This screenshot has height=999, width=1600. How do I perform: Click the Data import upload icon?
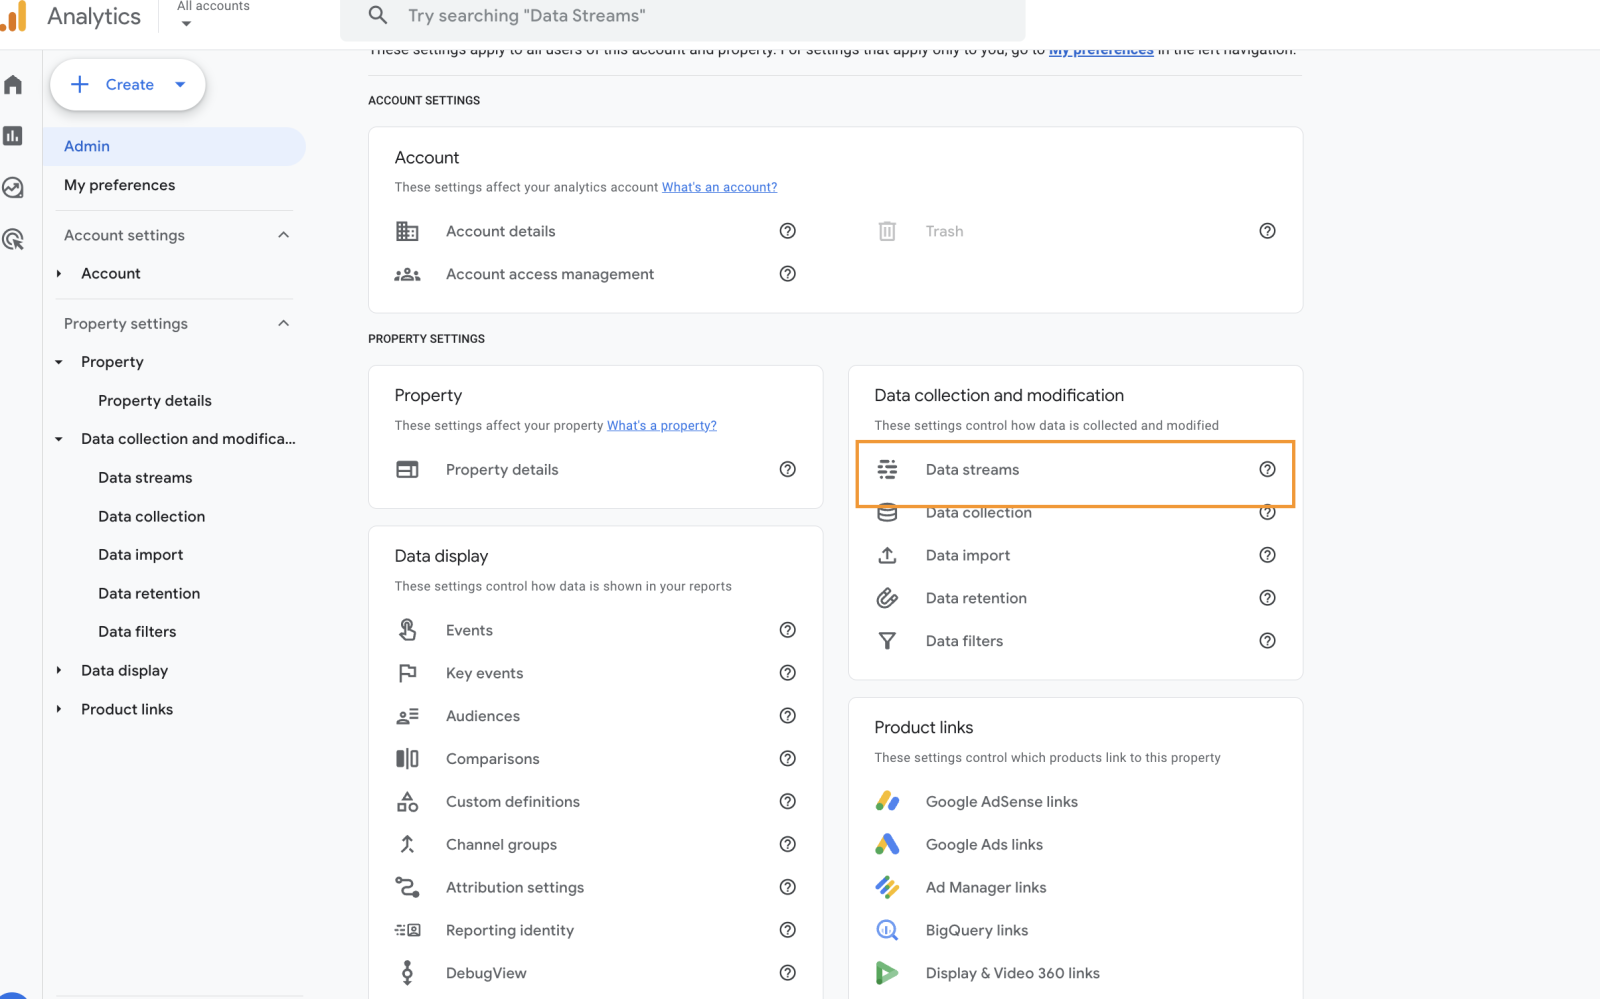coord(887,555)
